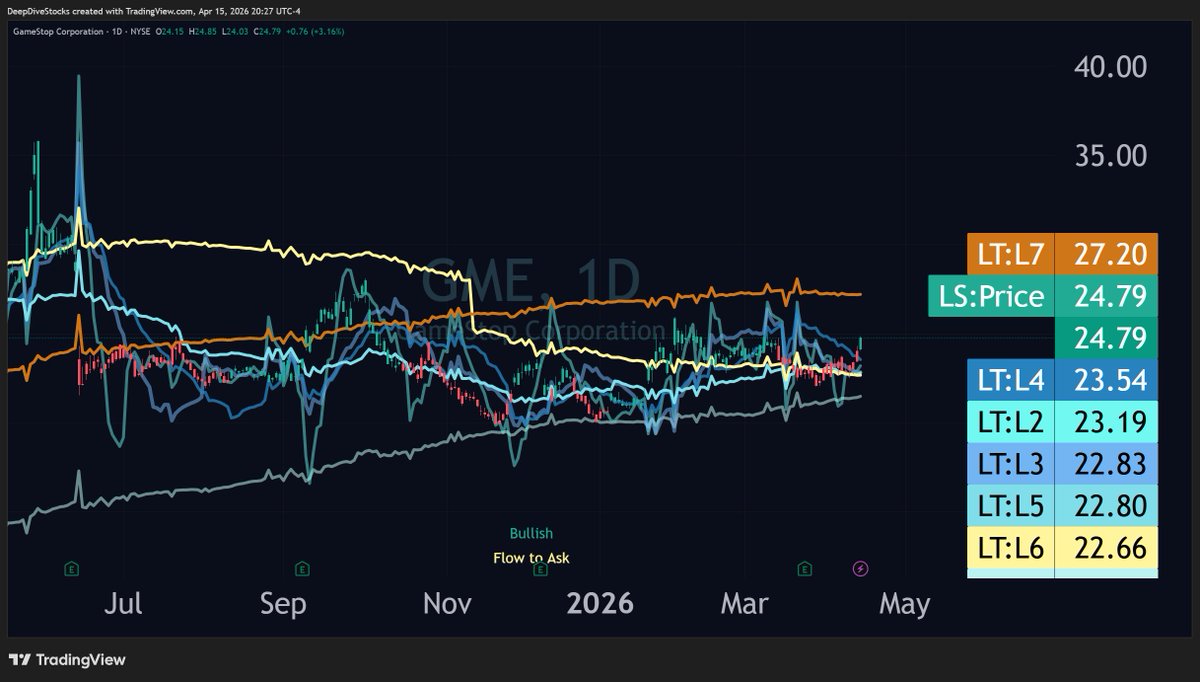Open the earnings marker near the Mar label
Screen dimensions: 1200x682
click(x=803, y=570)
